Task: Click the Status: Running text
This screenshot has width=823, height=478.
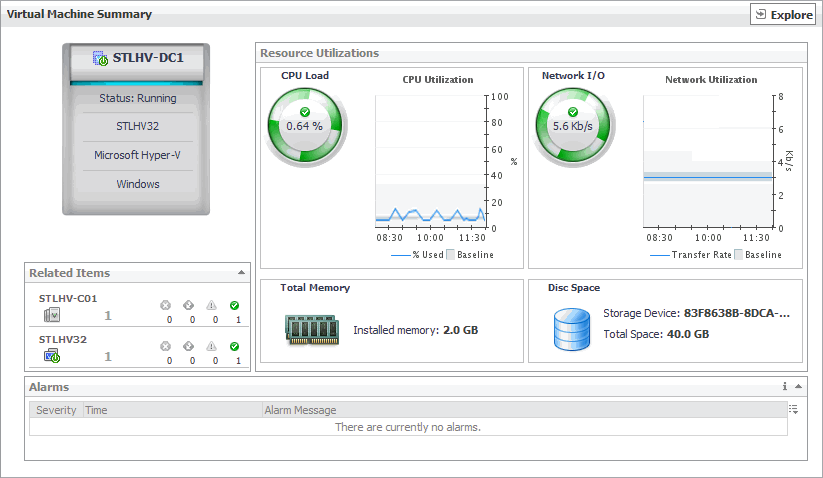Action: click(138, 98)
